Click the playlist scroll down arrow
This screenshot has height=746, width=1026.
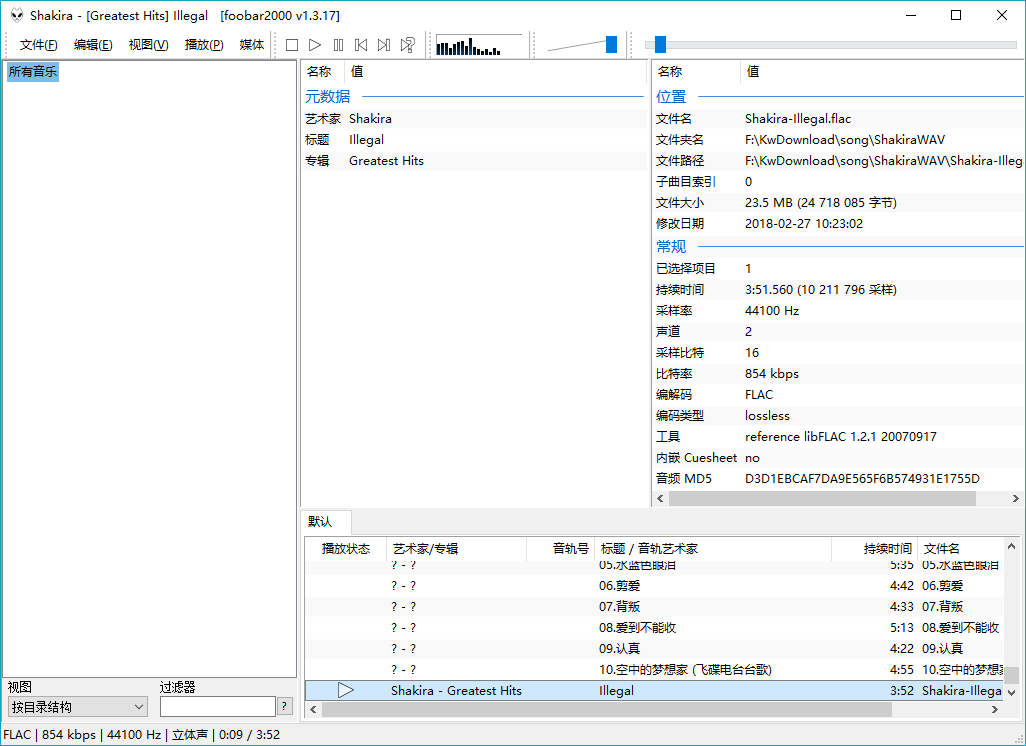pyautogui.click(x=1011, y=692)
